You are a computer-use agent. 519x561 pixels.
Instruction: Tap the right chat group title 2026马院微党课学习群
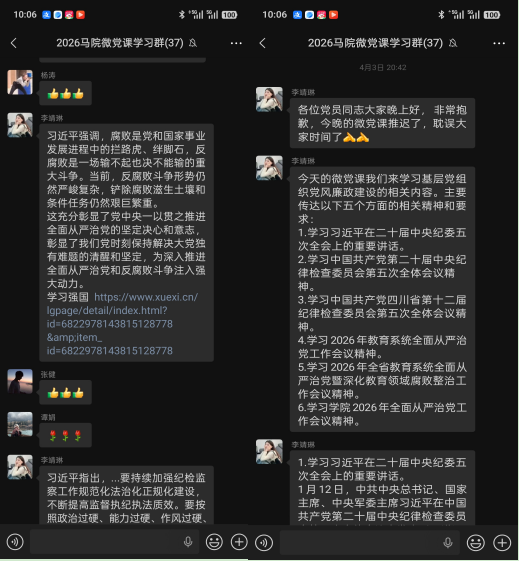[375, 43]
